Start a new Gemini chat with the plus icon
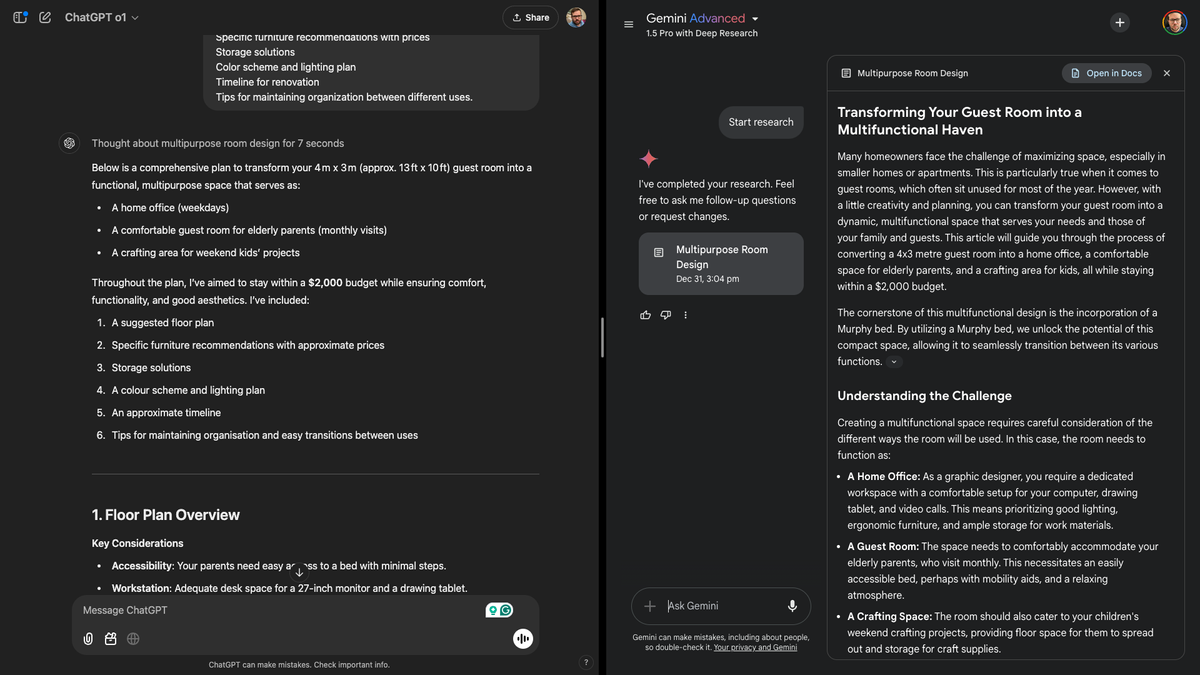 (1119, 22)
